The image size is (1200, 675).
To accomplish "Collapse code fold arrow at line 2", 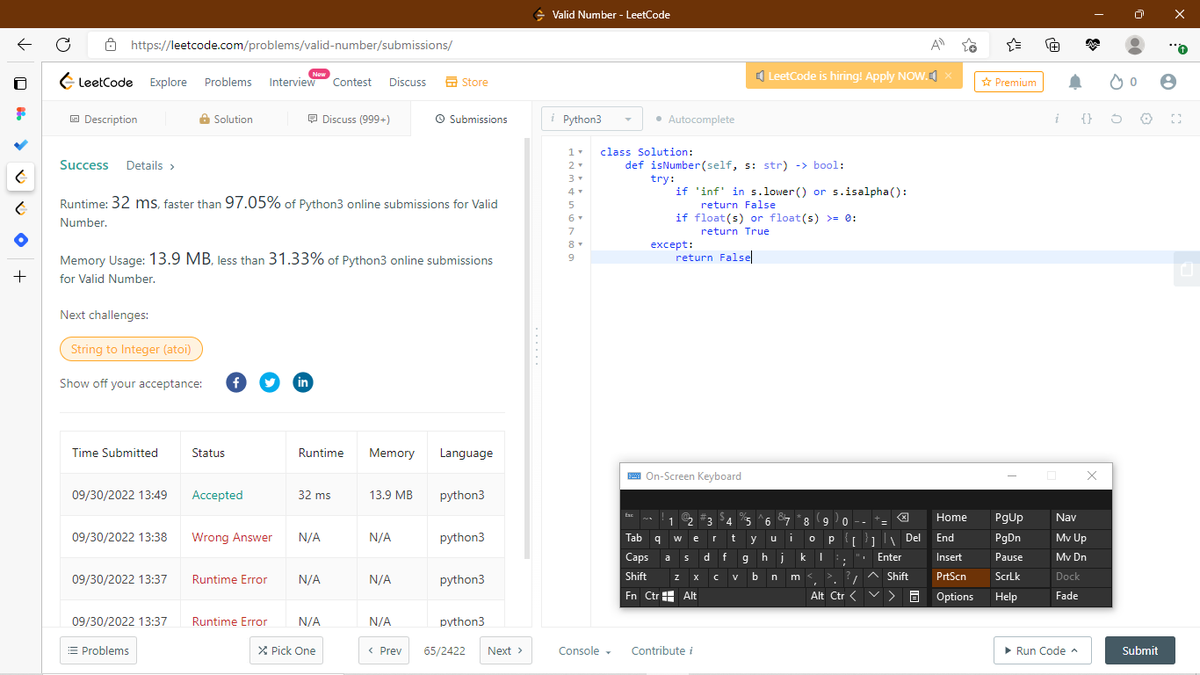I will [581, 166].
